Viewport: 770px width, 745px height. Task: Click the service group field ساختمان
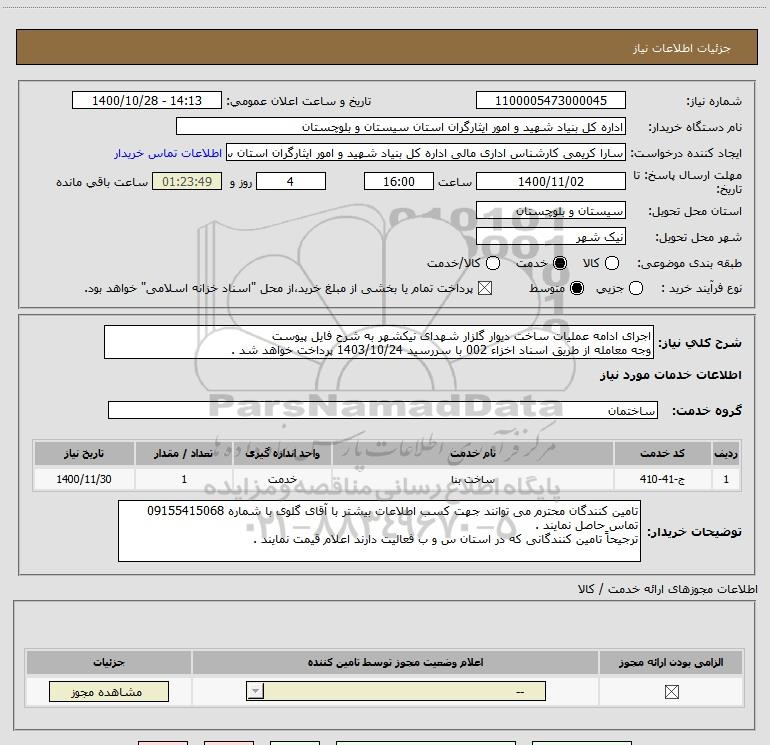(383, 410)
